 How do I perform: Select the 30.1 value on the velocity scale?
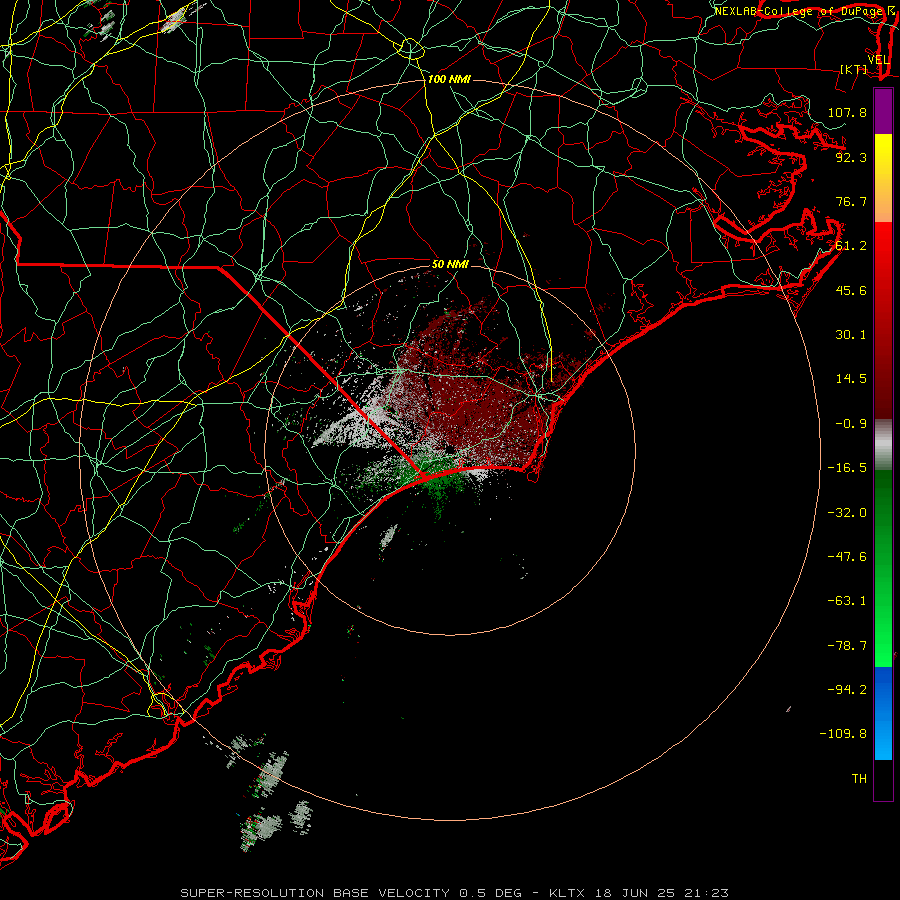[851, 335]
